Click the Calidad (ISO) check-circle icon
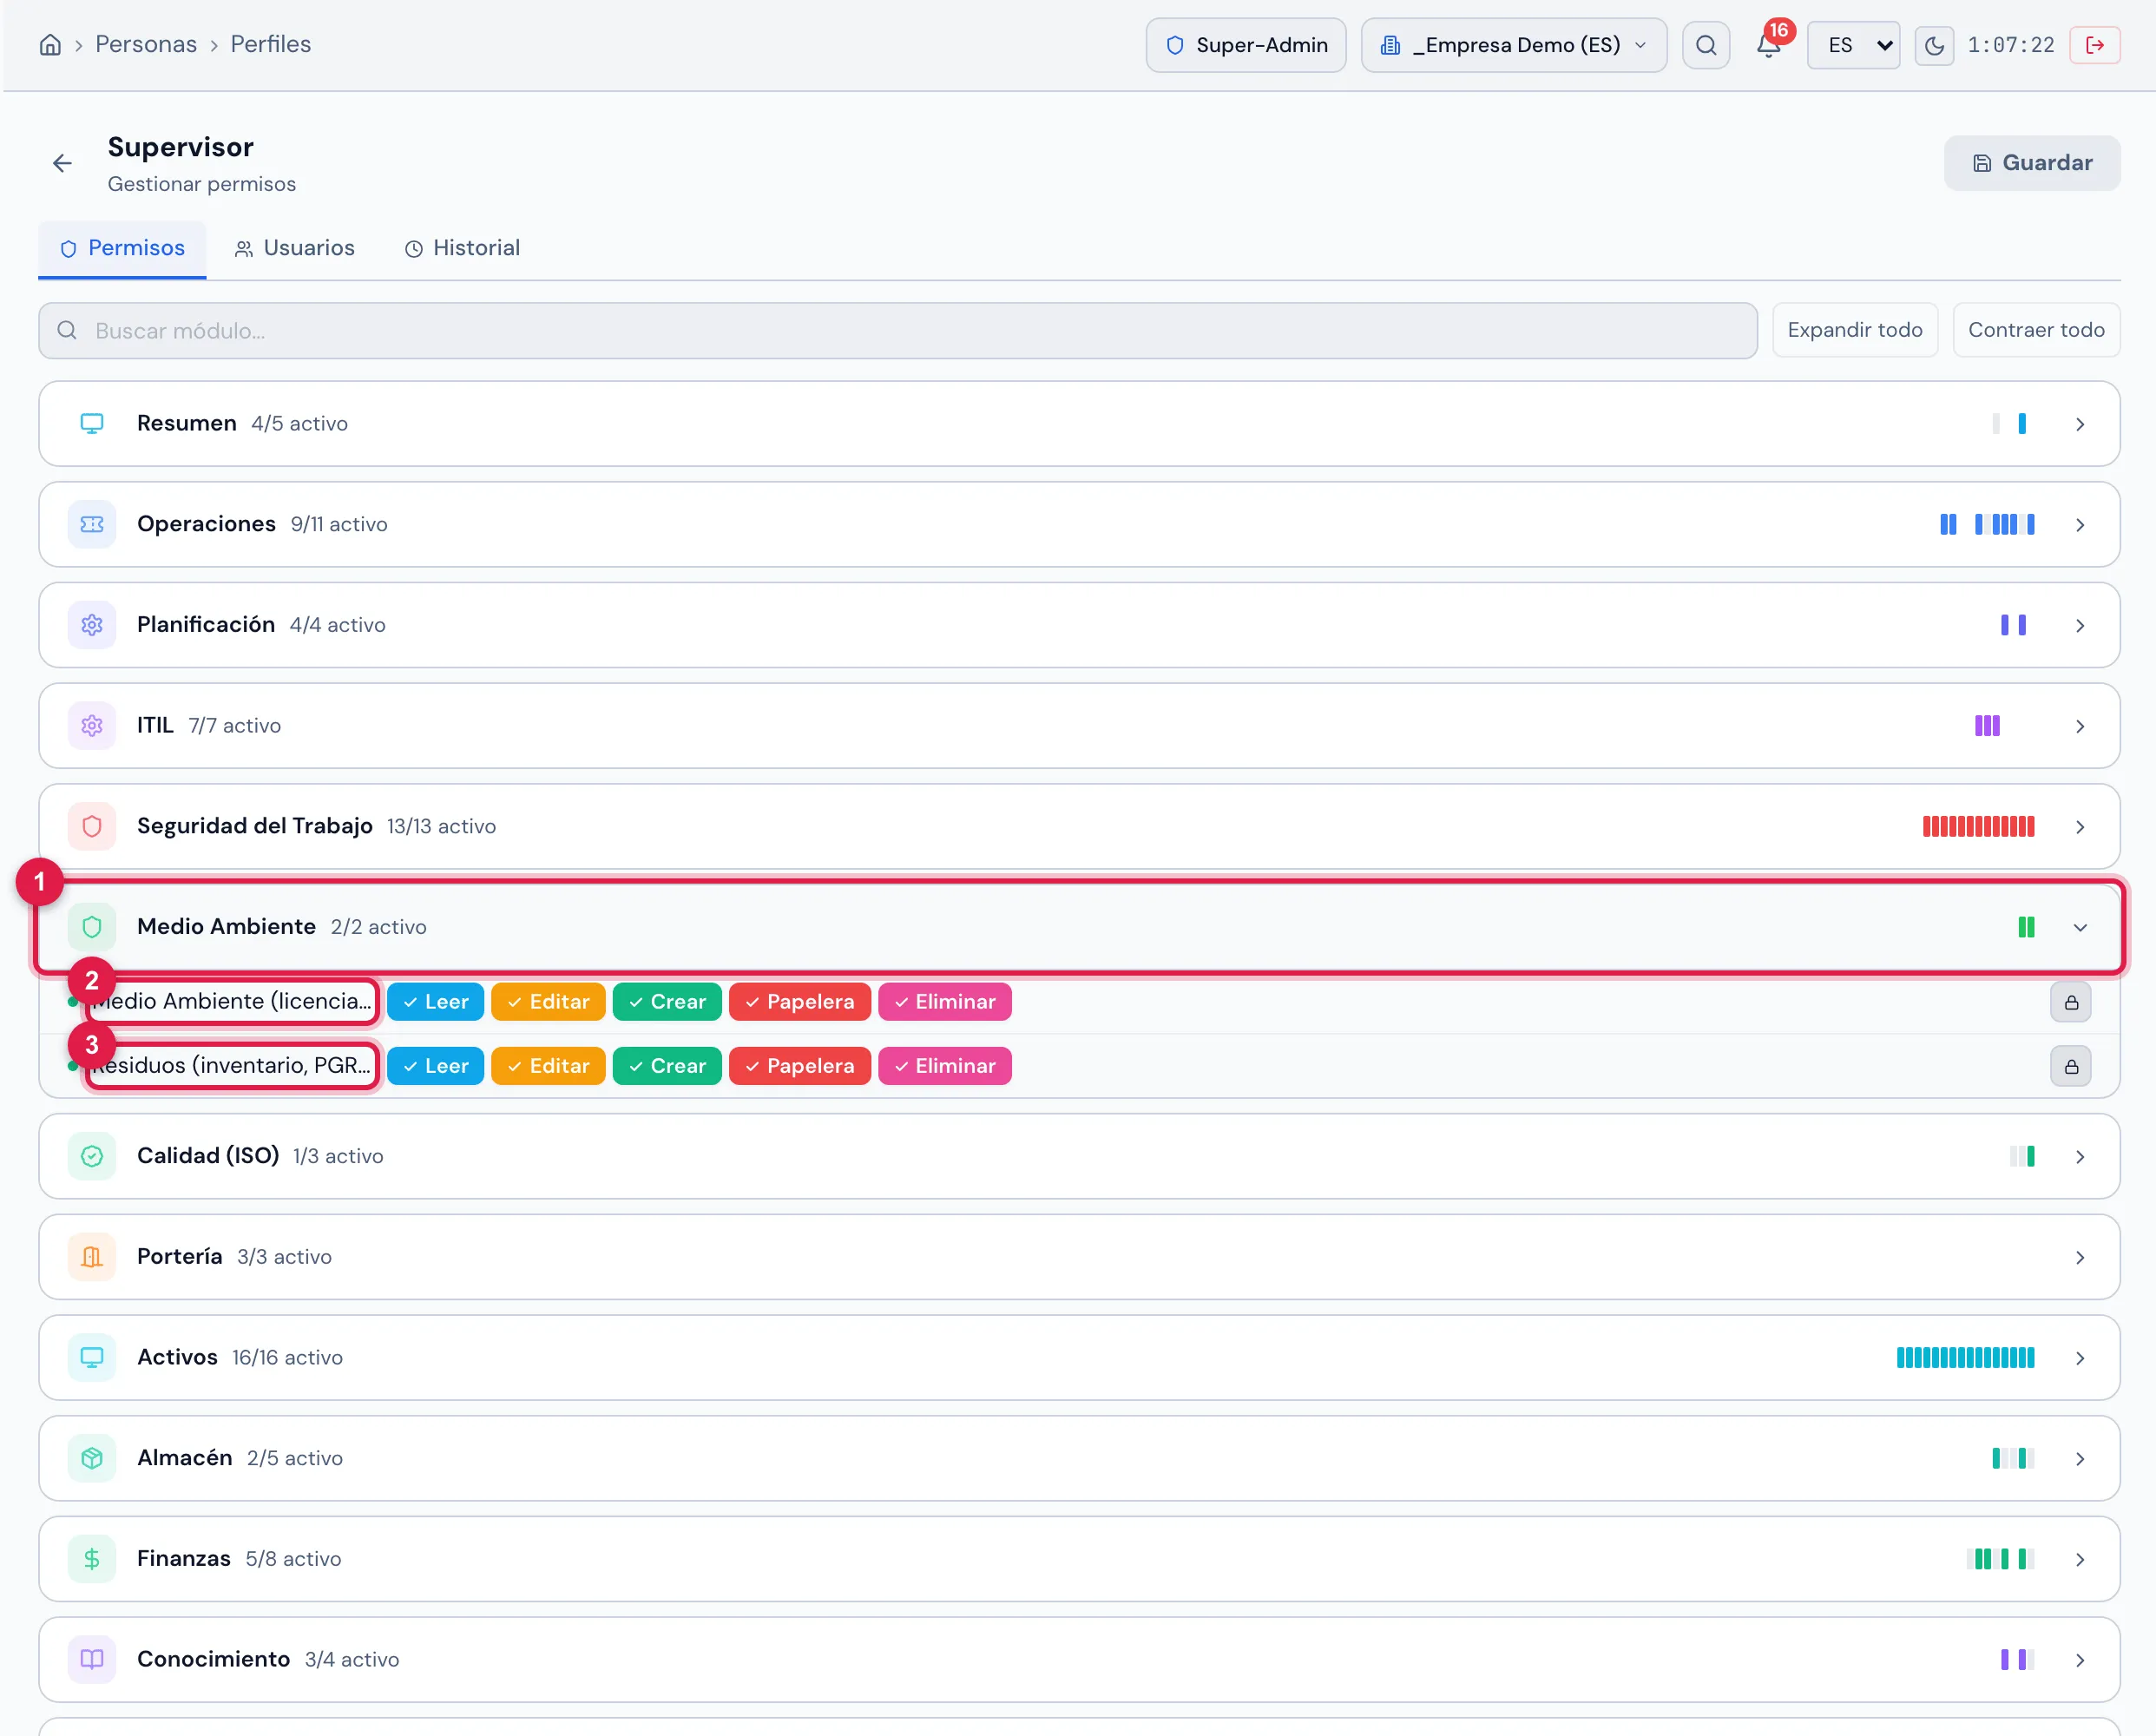This screenshot has width=2156, height=1736. [92, 1156]
